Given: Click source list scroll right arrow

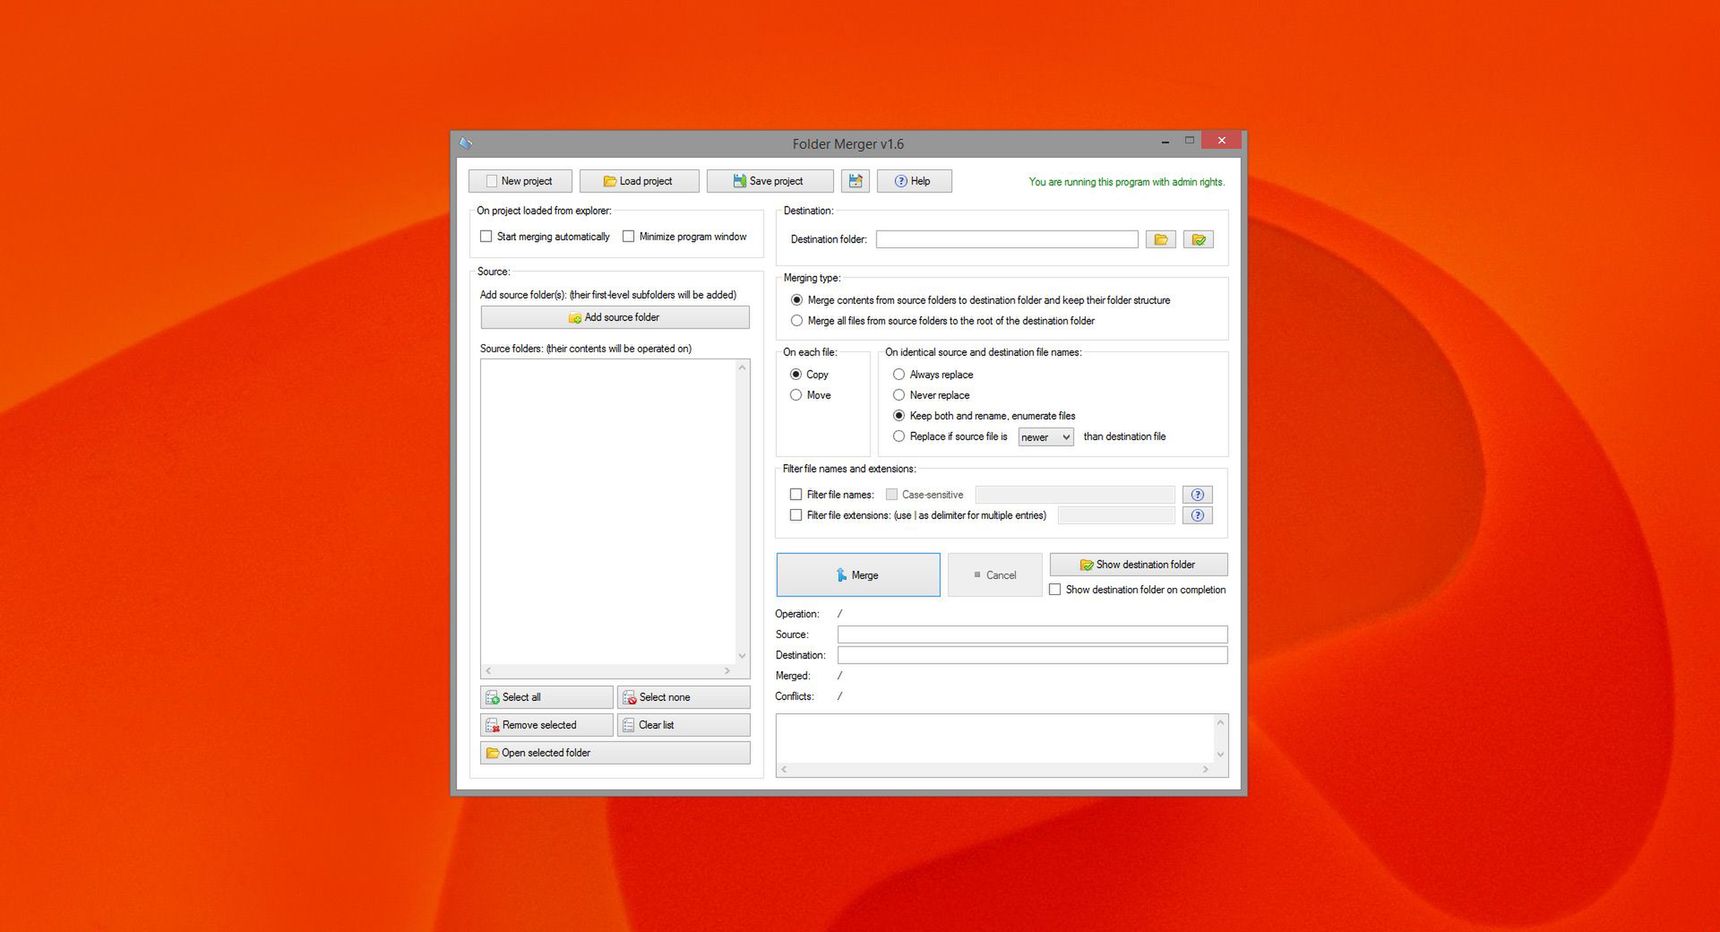Looking at the screenshot, I should point(727,671).
